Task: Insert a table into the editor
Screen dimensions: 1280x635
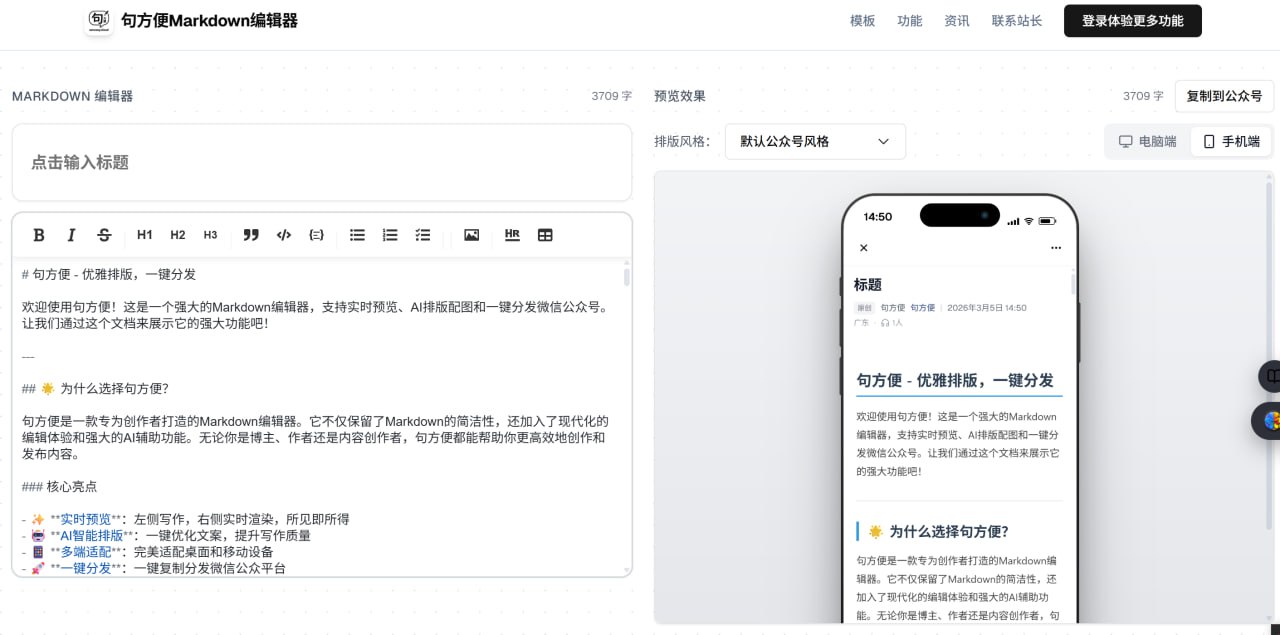Action: coord(545,235)
